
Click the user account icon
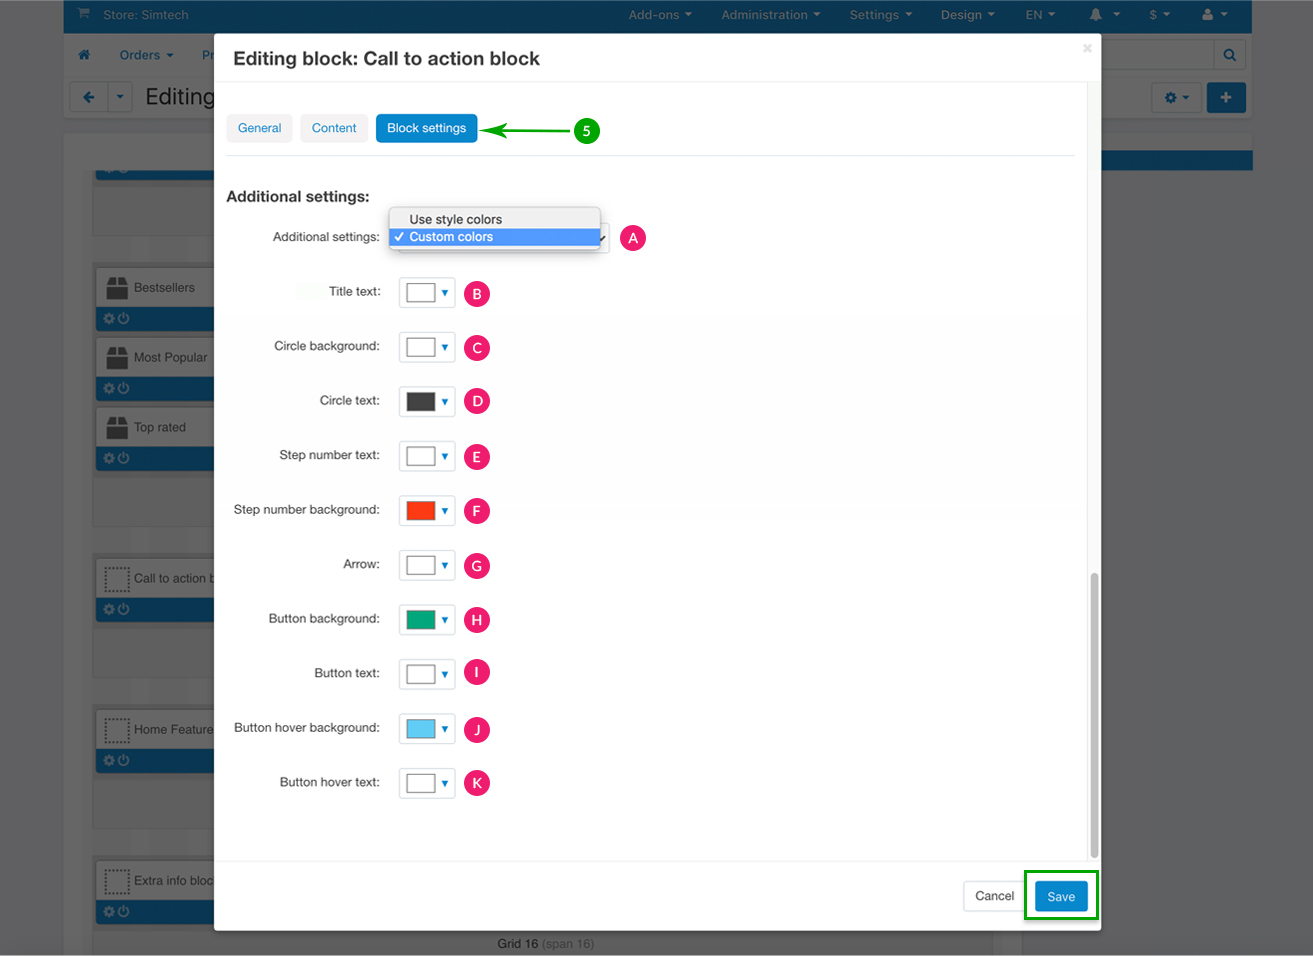[1207, 15]
